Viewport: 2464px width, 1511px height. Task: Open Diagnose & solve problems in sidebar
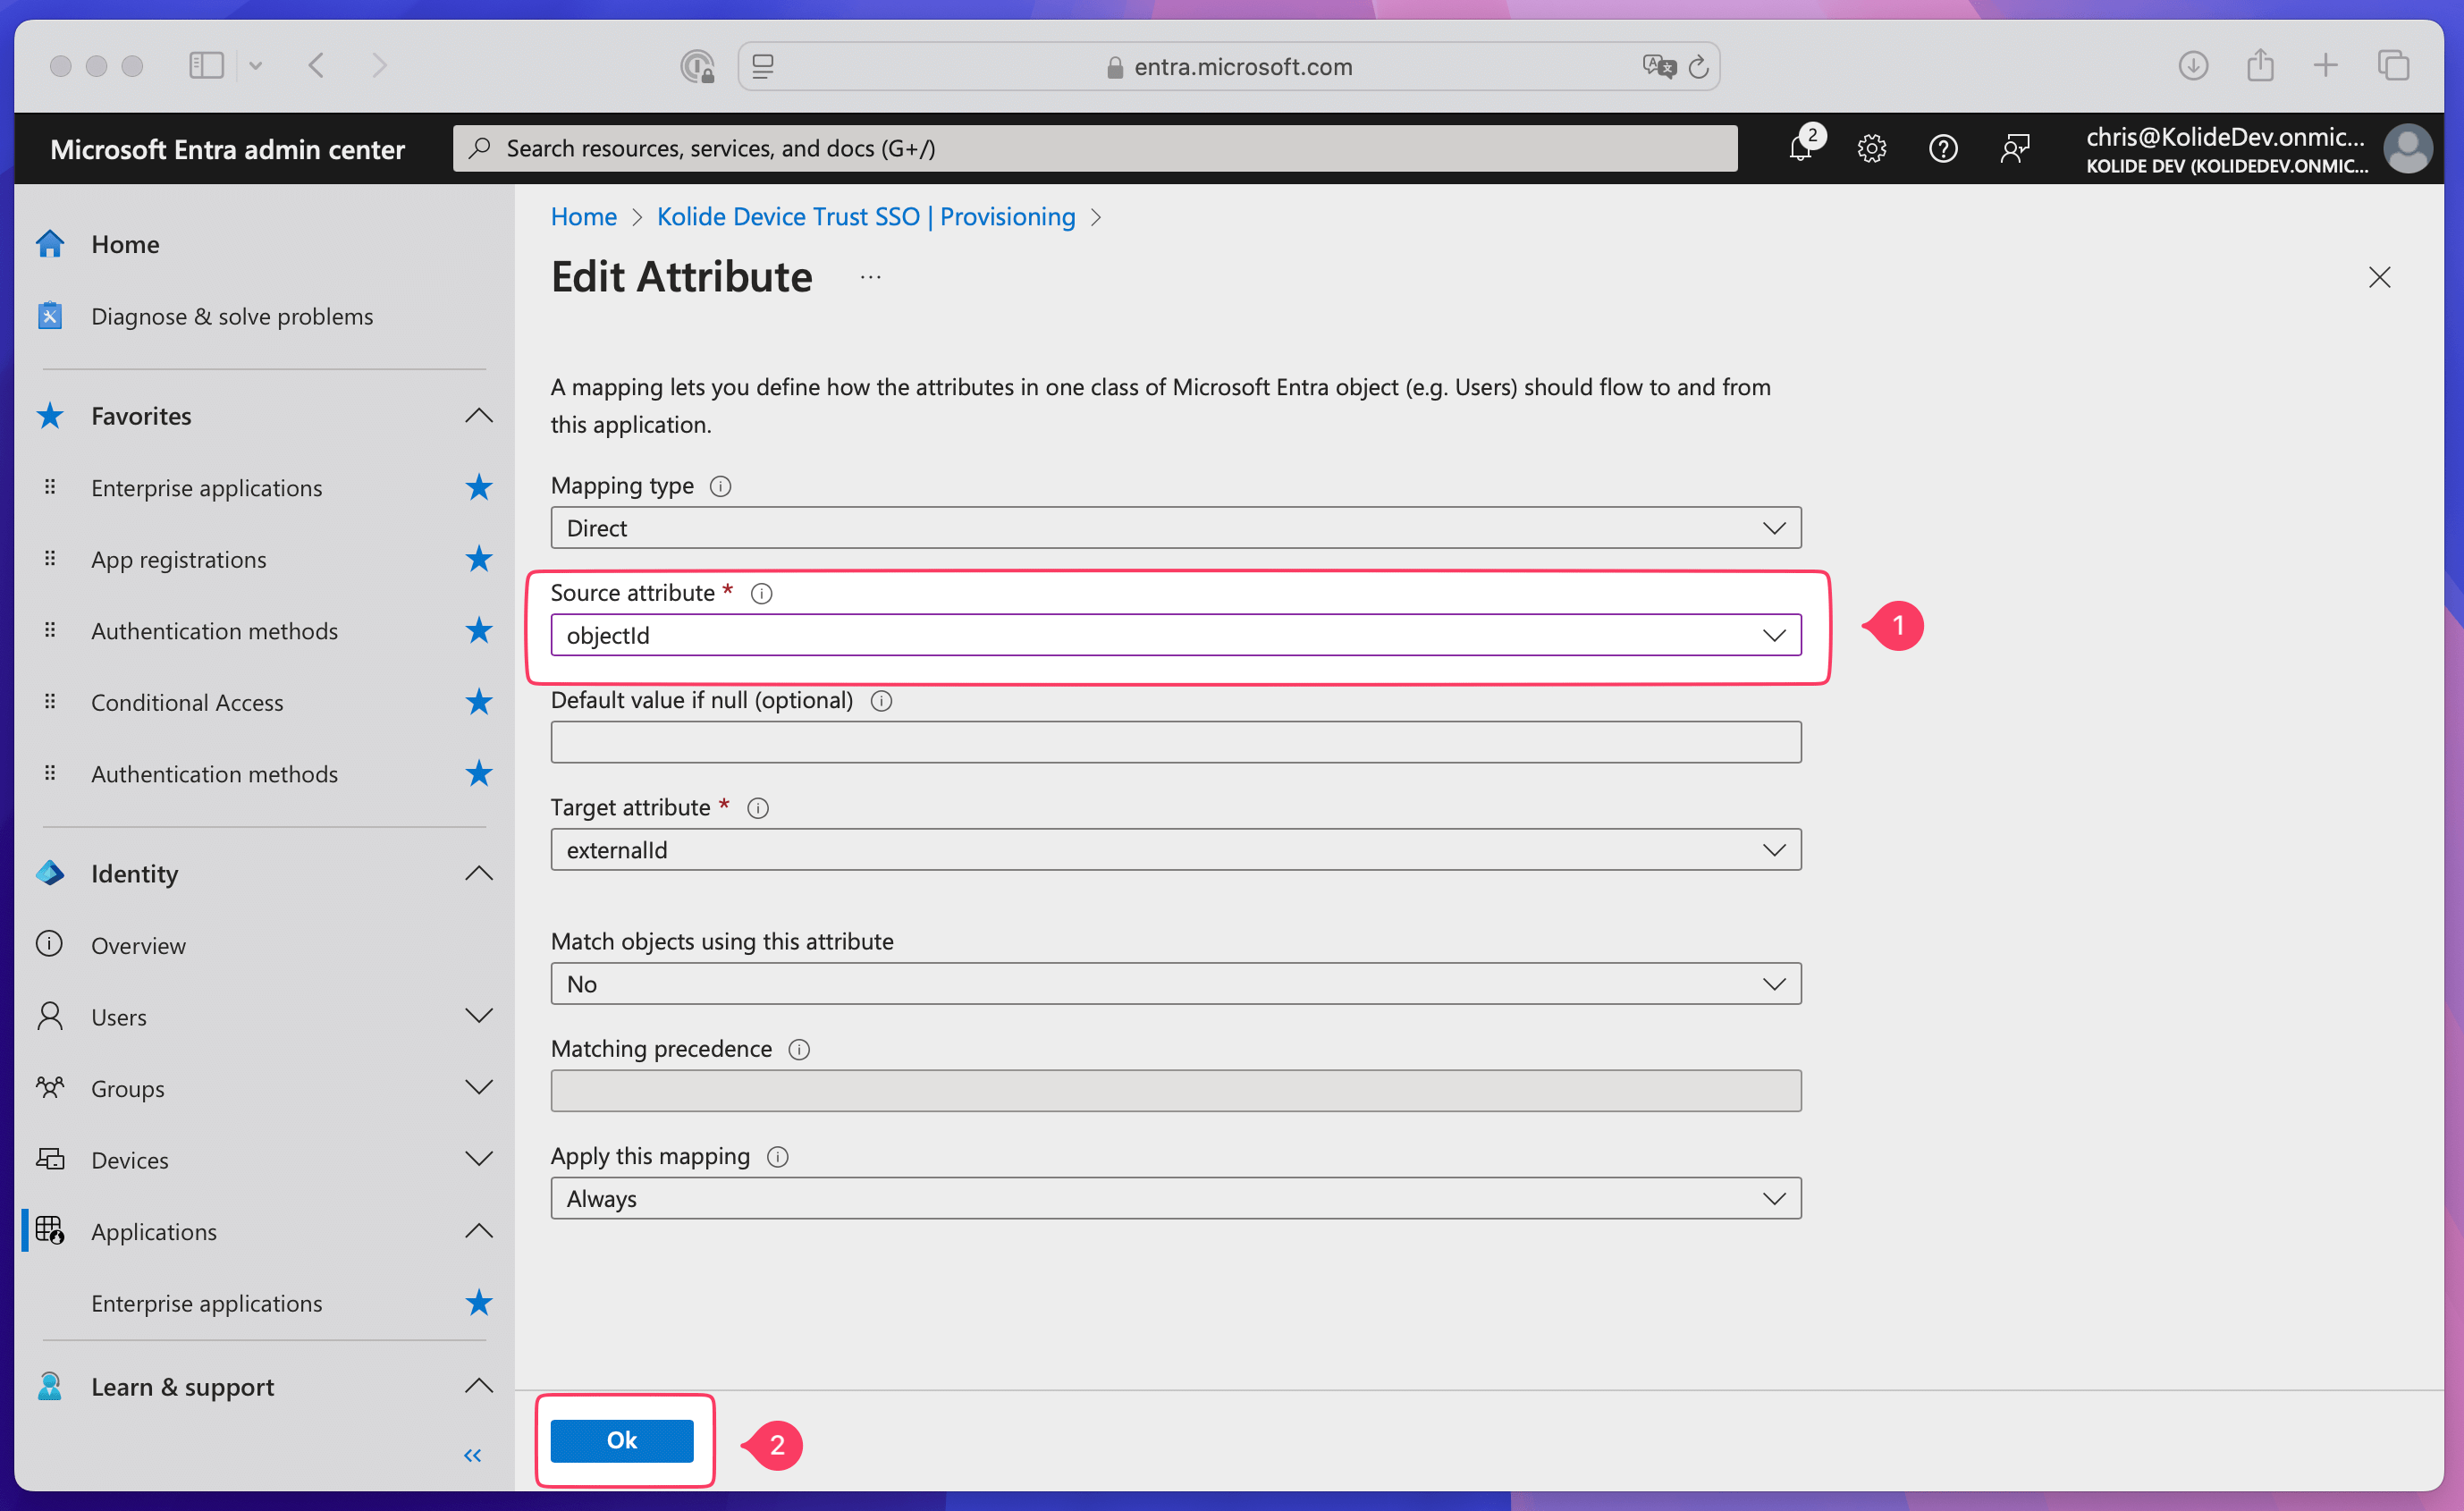[x=231, y=317]
